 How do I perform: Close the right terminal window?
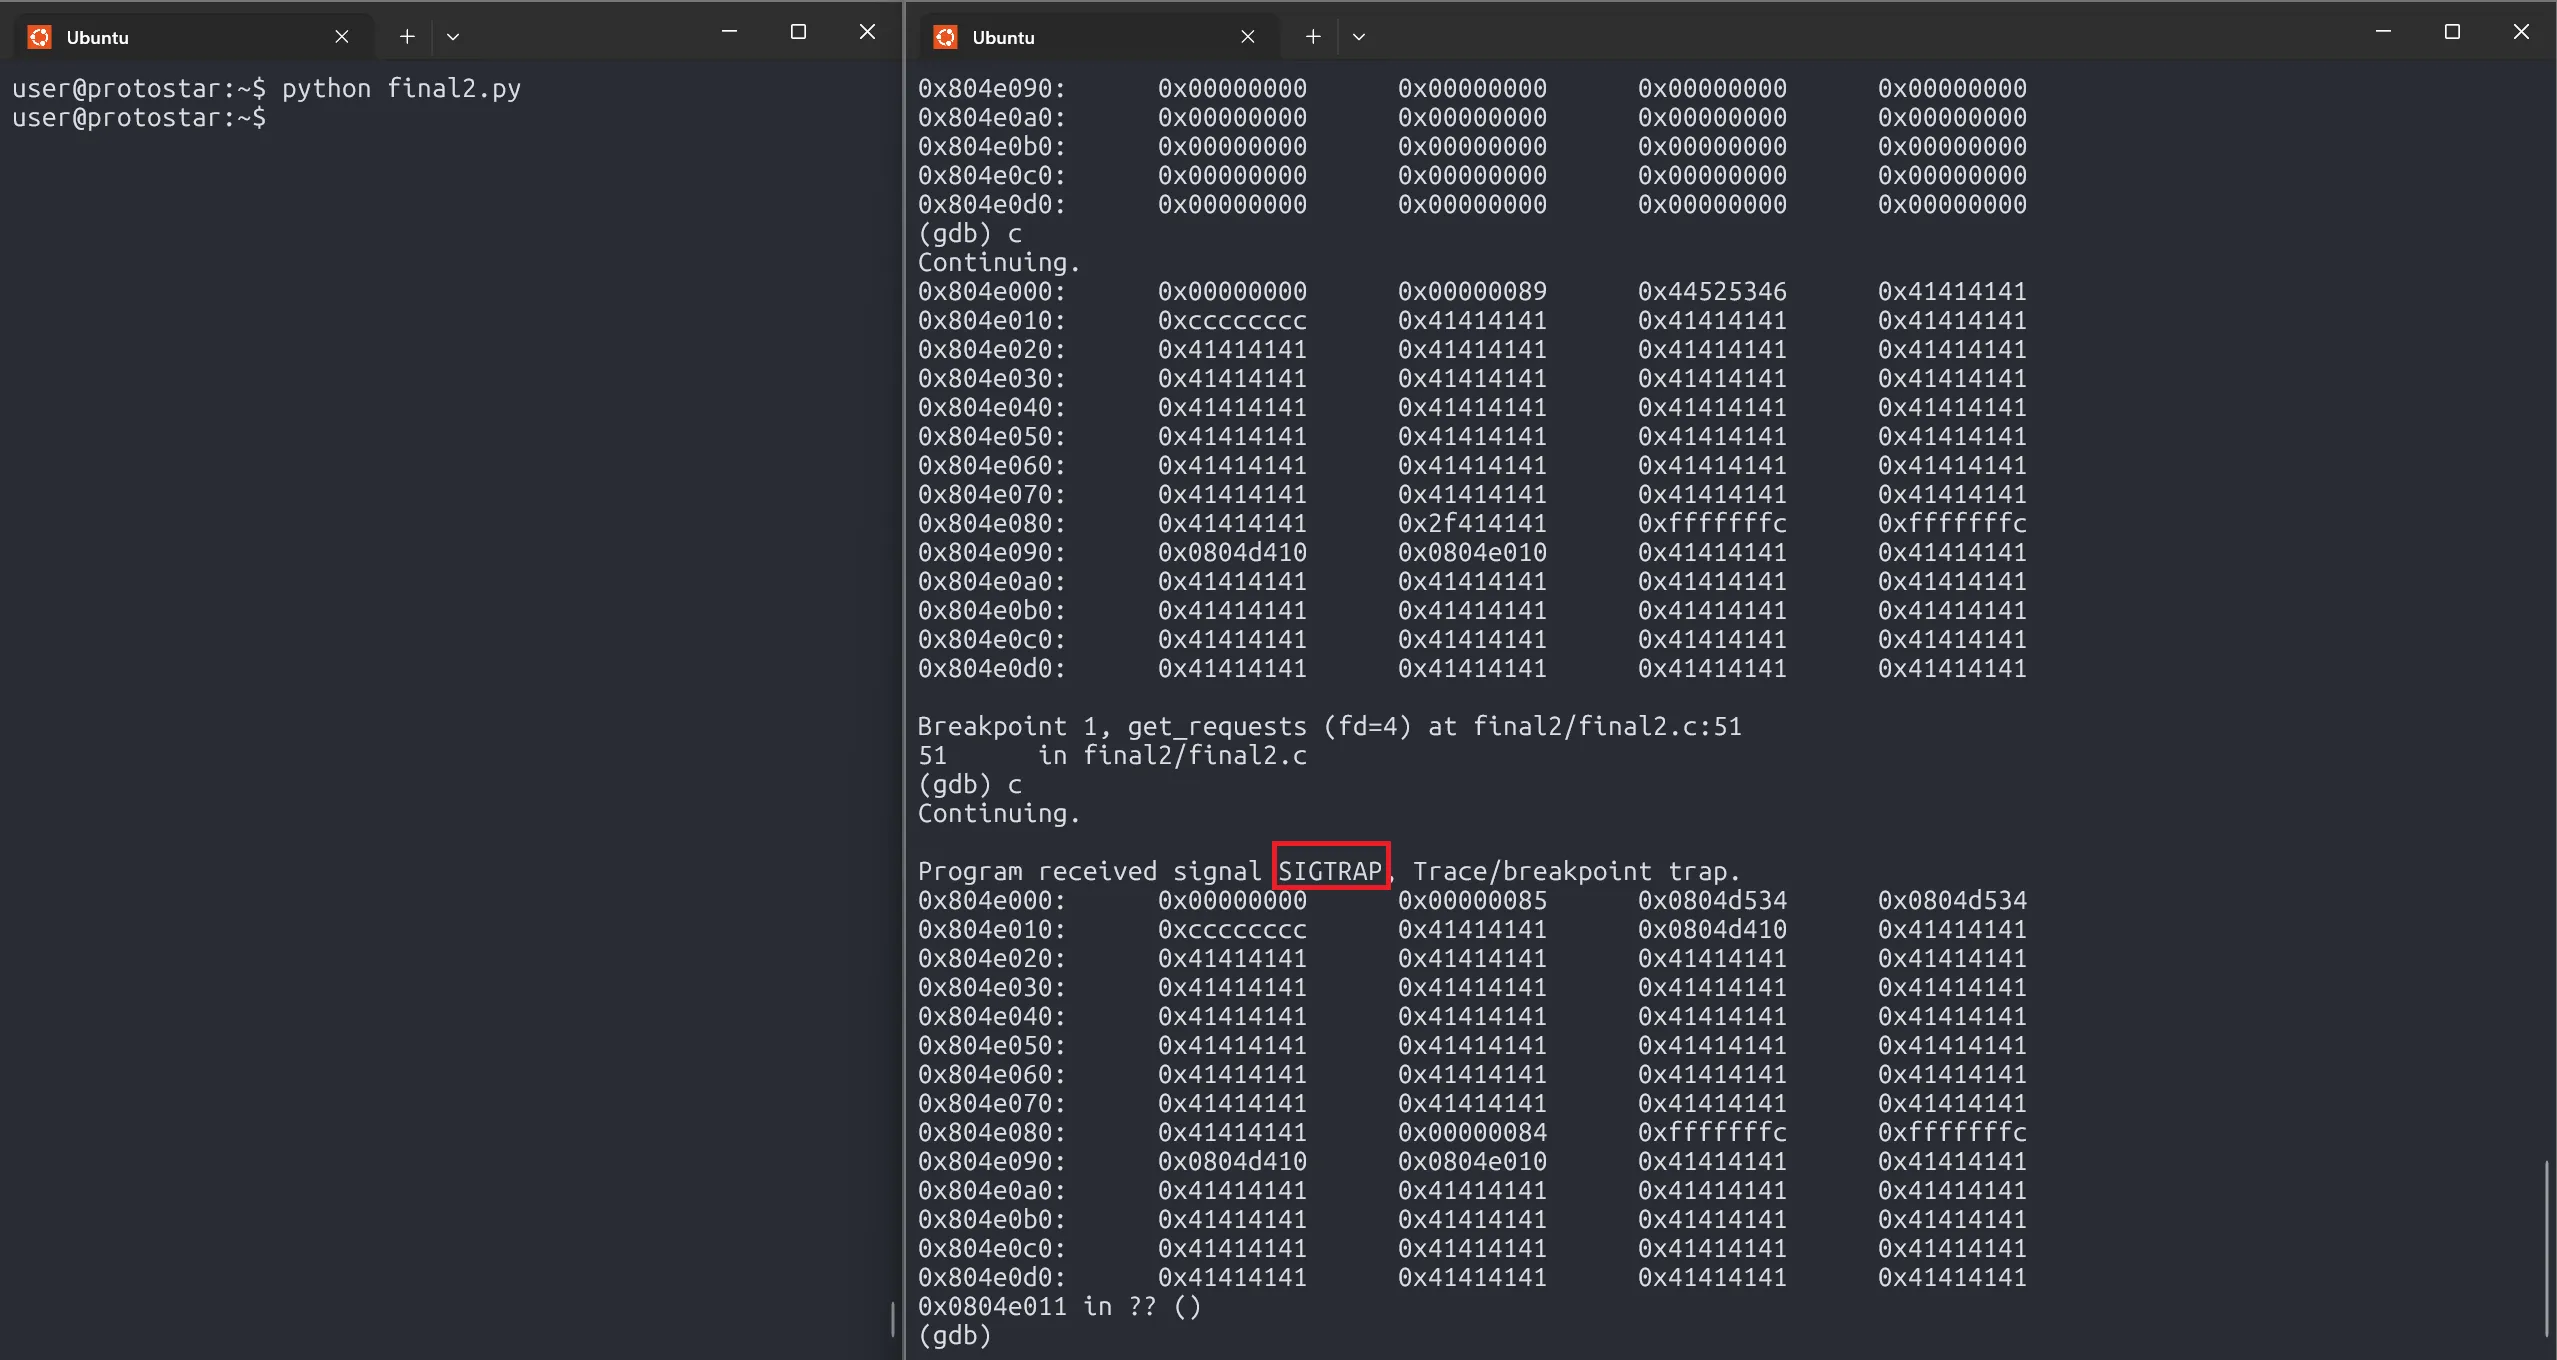(2521, 32)
